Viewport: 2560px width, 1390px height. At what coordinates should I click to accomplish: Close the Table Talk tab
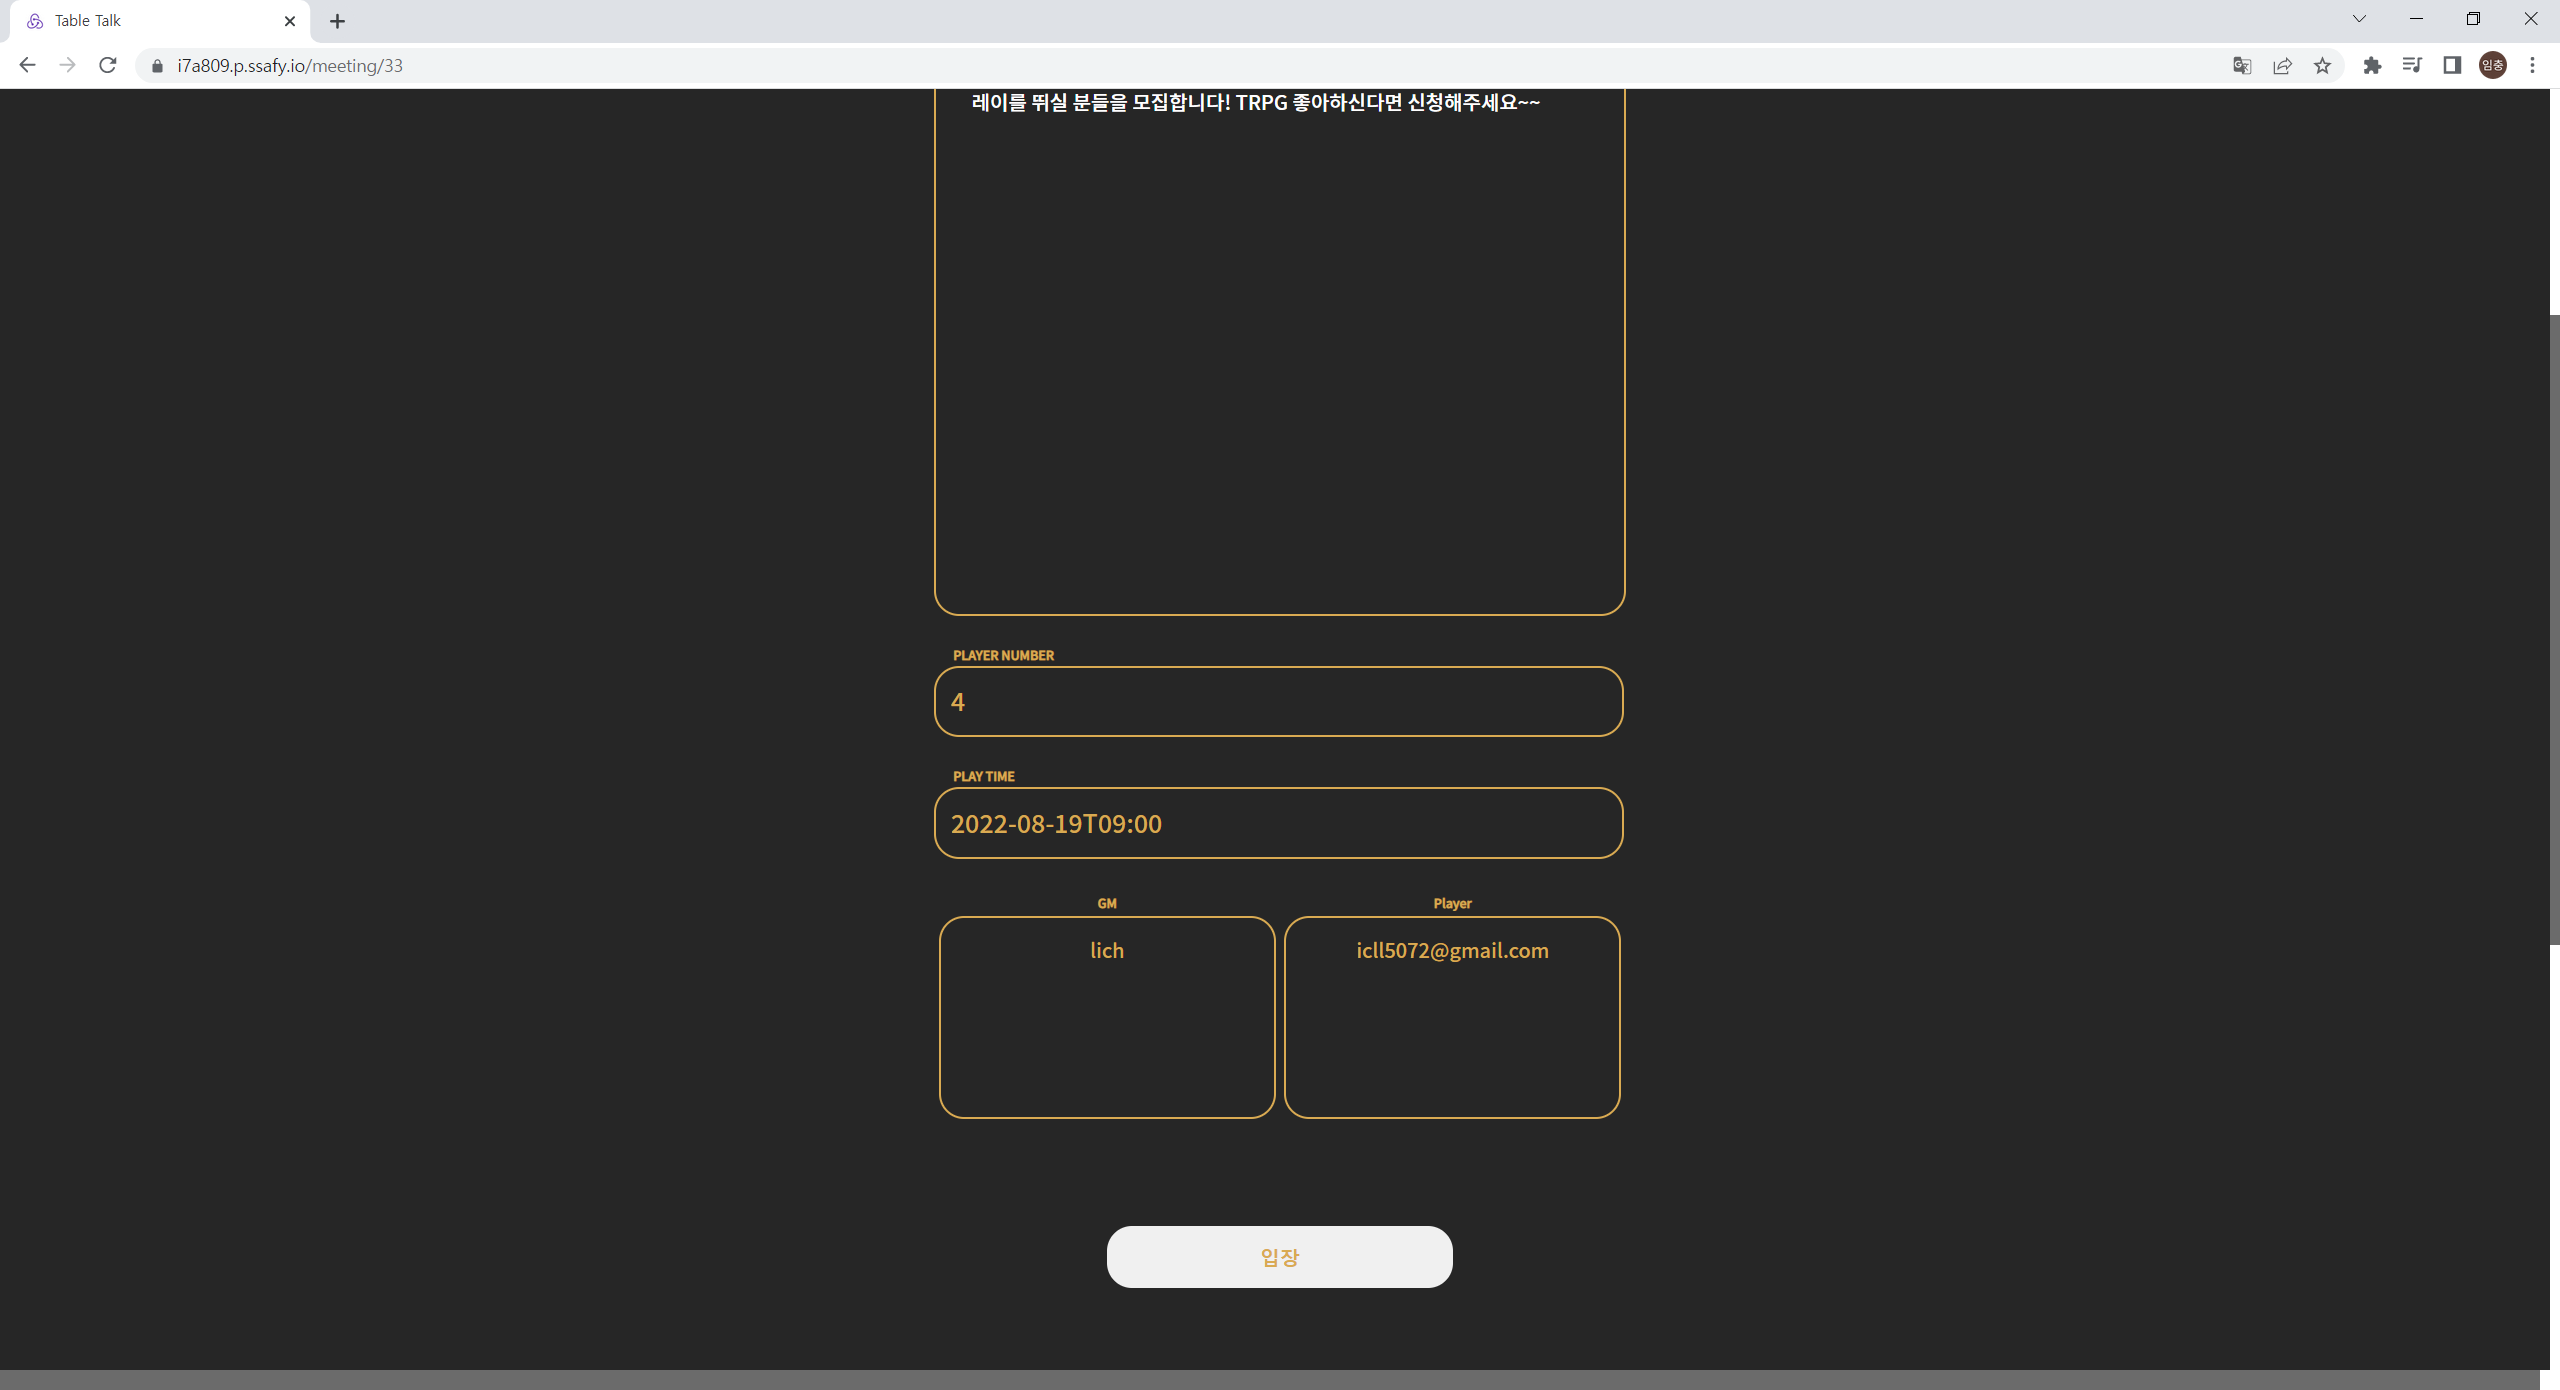tap(290, 21)
